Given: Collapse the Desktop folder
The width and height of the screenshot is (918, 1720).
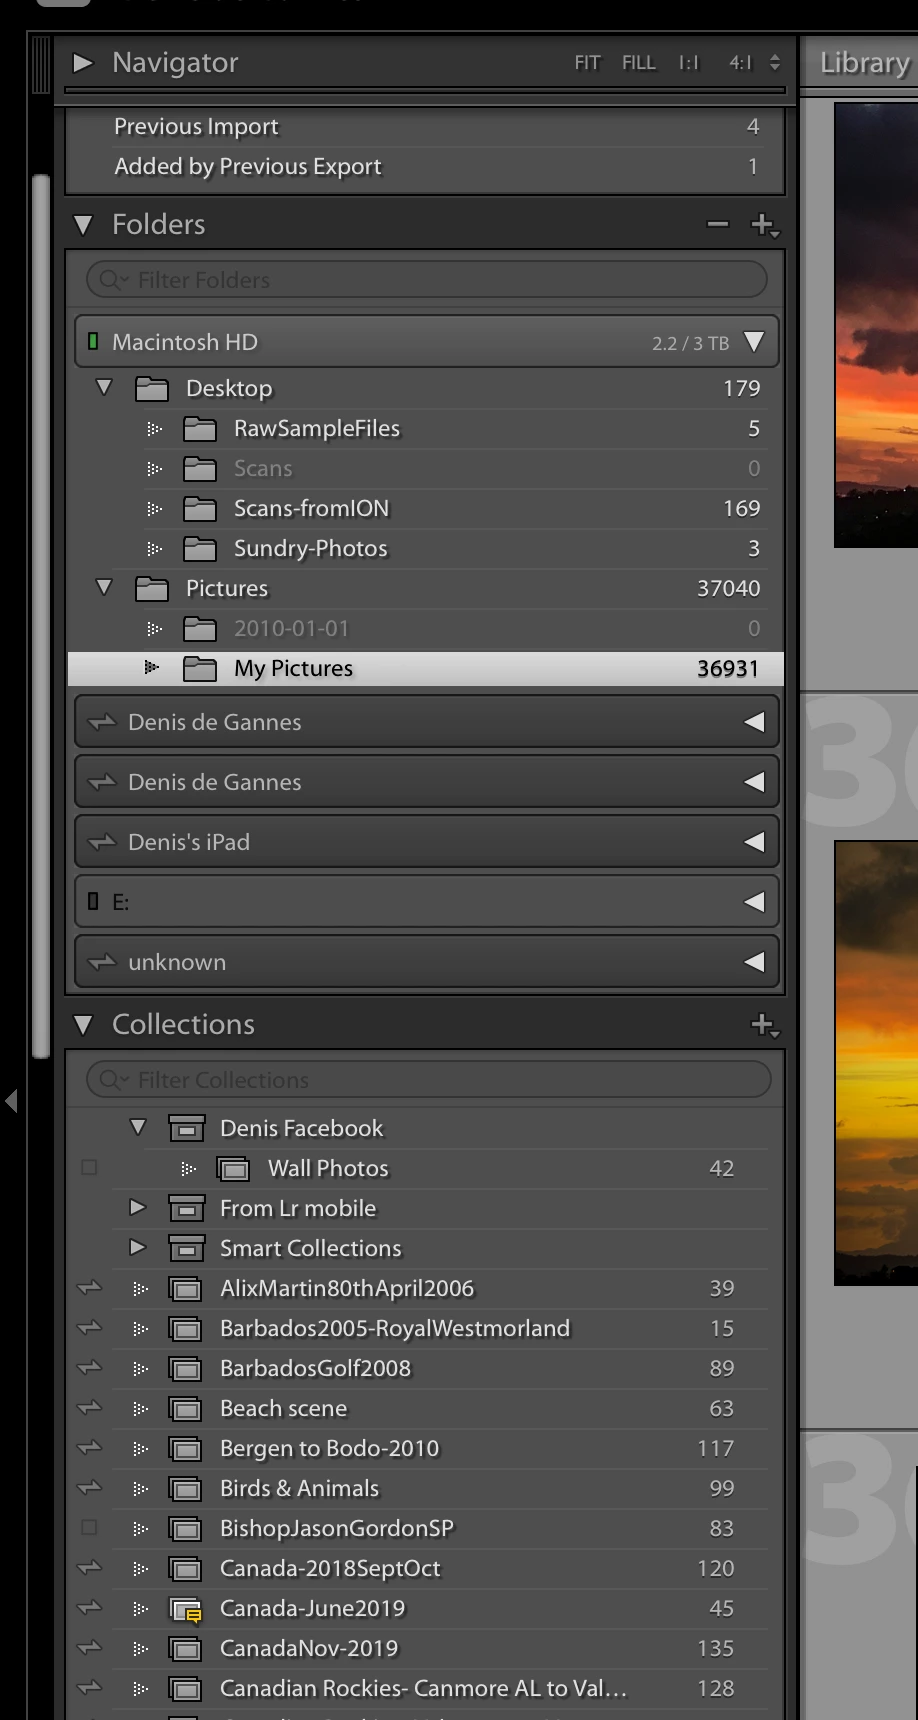Looking at the screenshot, I should (x=104, y=387).
